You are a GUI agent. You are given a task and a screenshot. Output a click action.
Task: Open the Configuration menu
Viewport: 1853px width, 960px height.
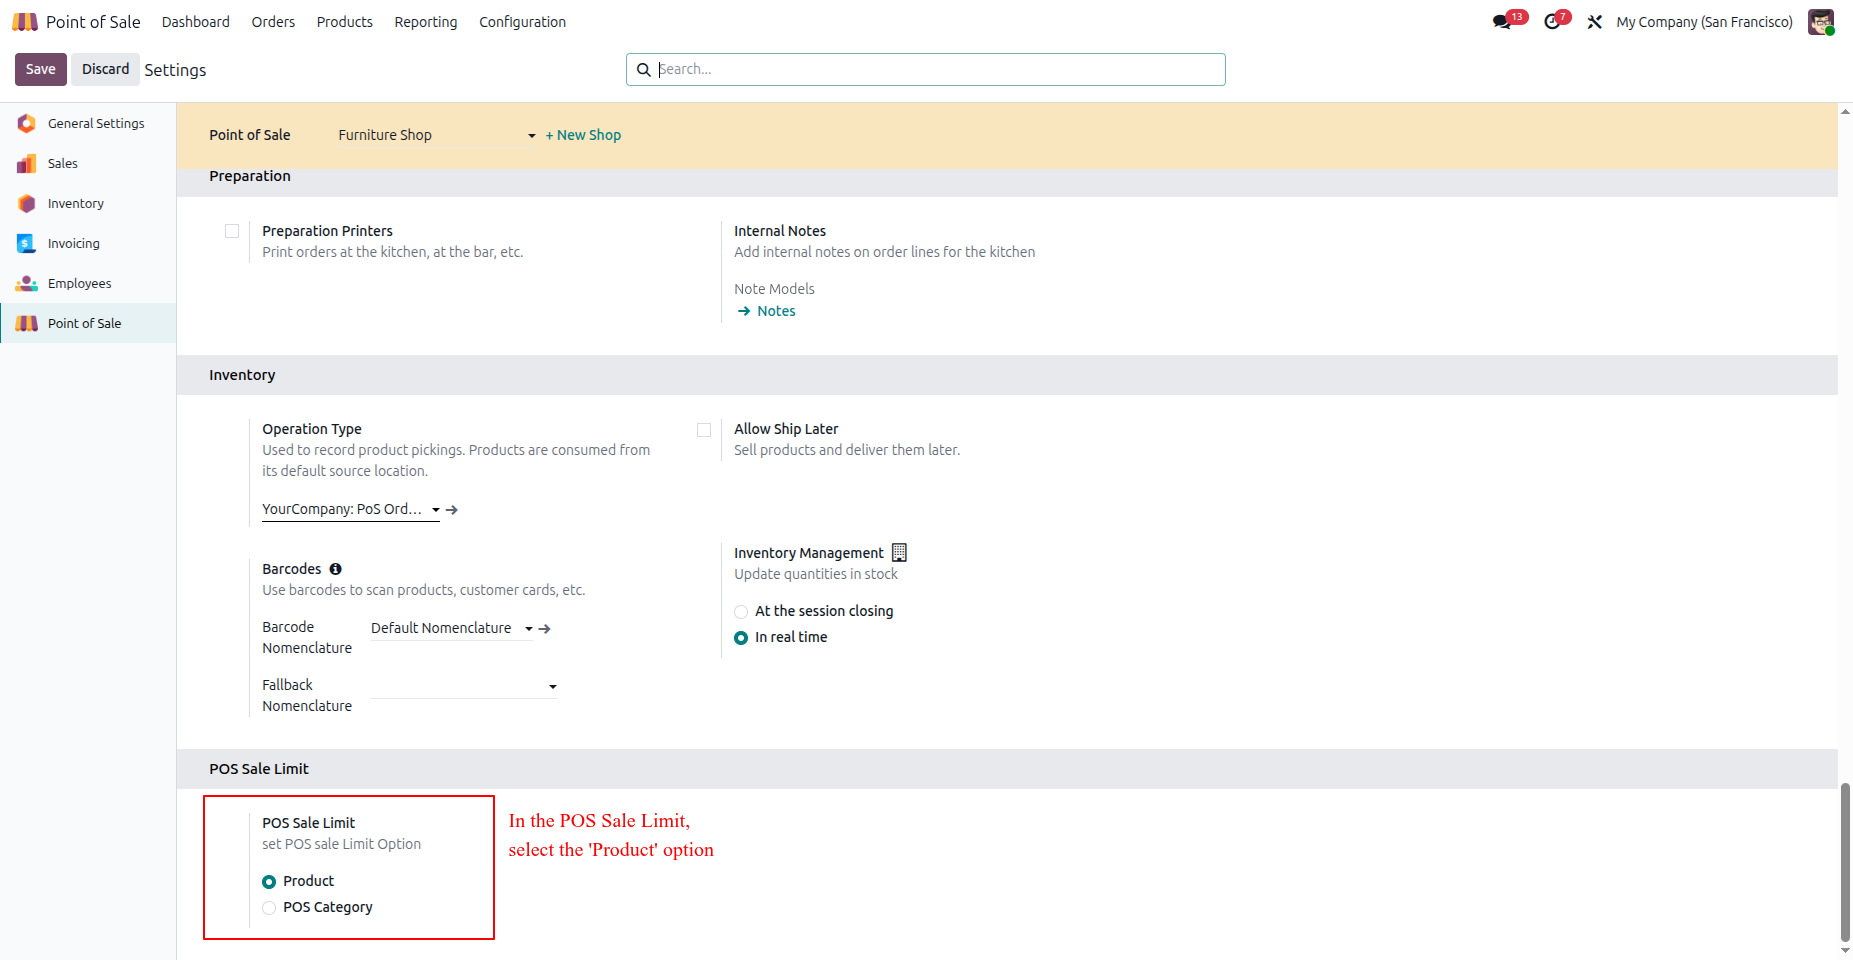click(x=522, y=22)
